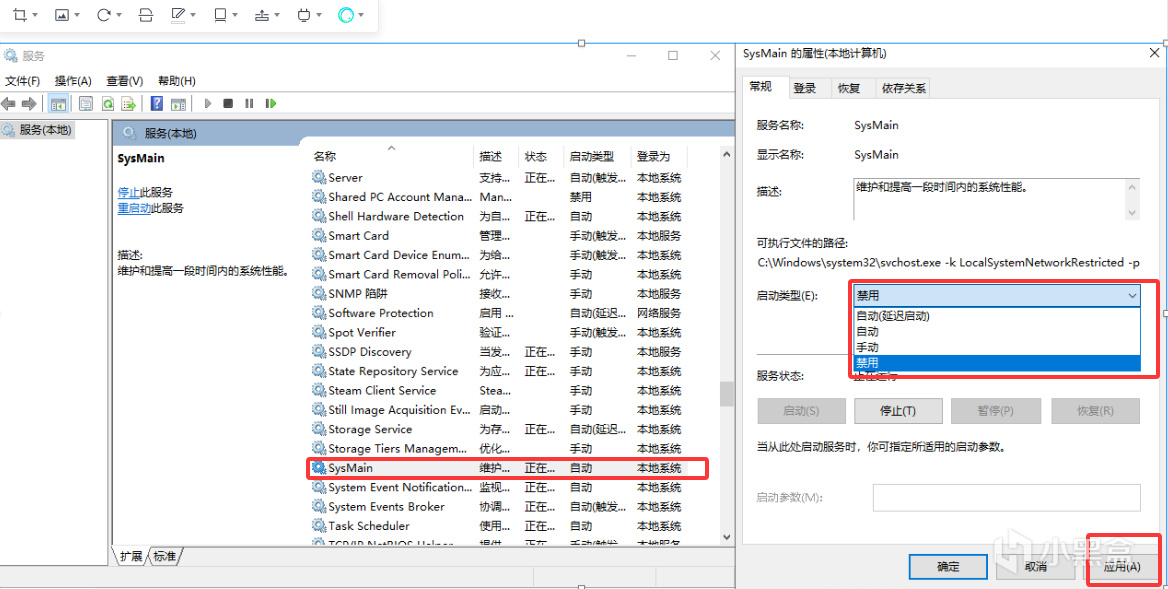The height and width of the screenshot is (589, 1168).
Task: Open the 操作(A) menu
Action: [73, 80]
